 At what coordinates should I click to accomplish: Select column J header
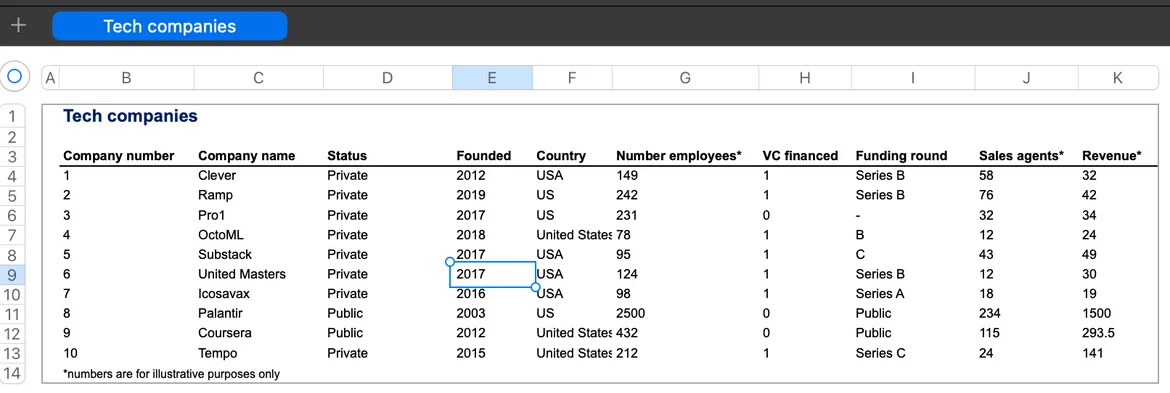tap(1026, 78)
